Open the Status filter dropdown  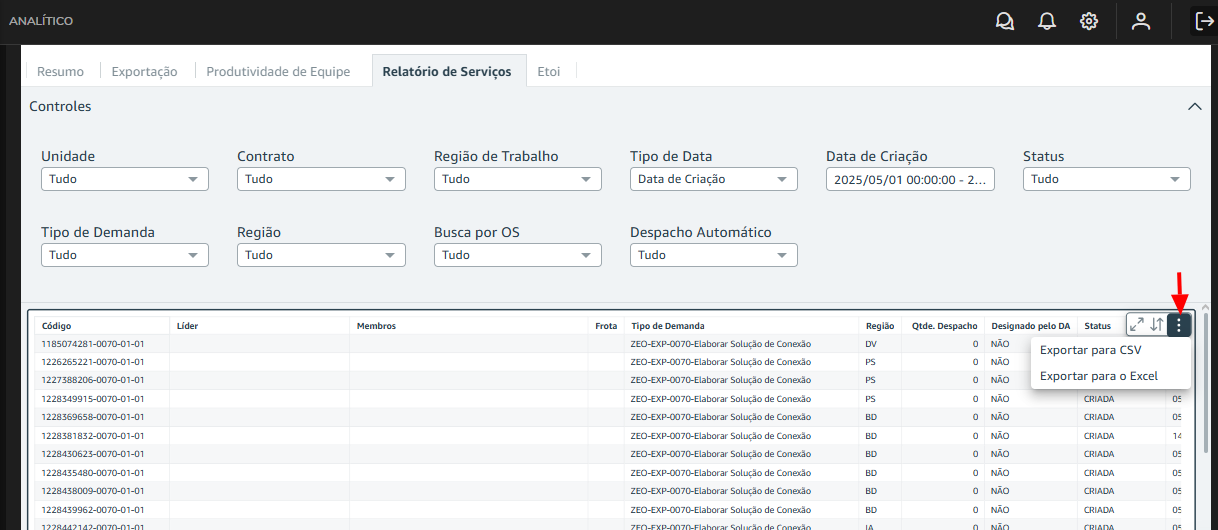click(1106, 179)
